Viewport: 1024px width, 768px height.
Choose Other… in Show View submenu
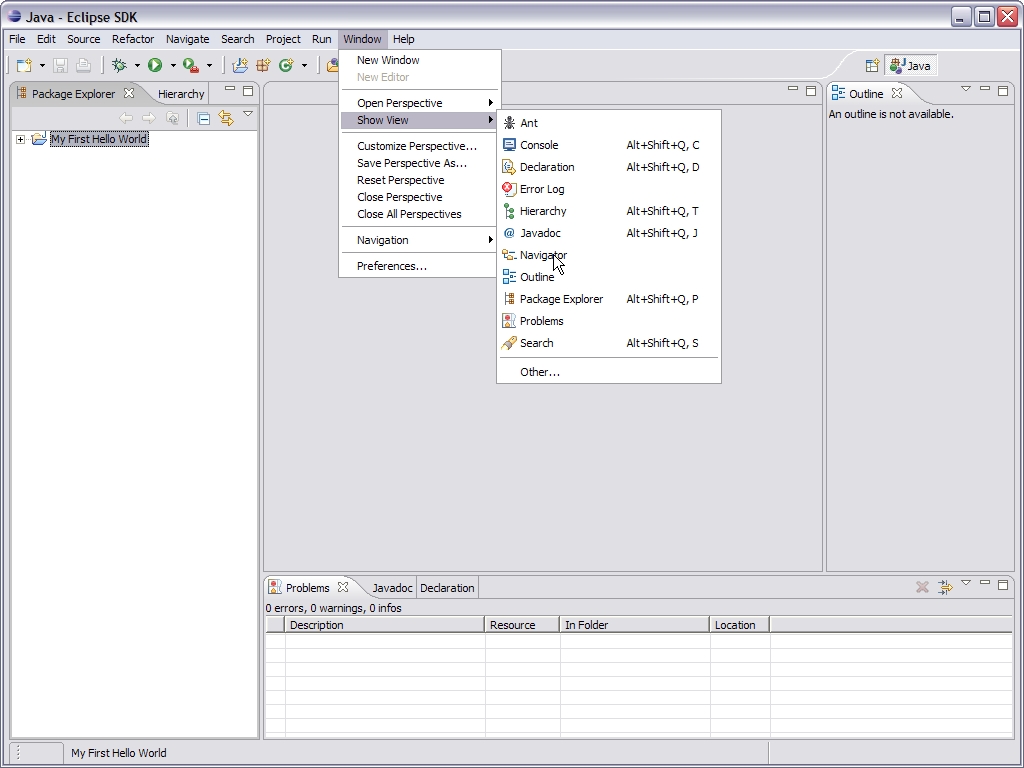point(609,372)
